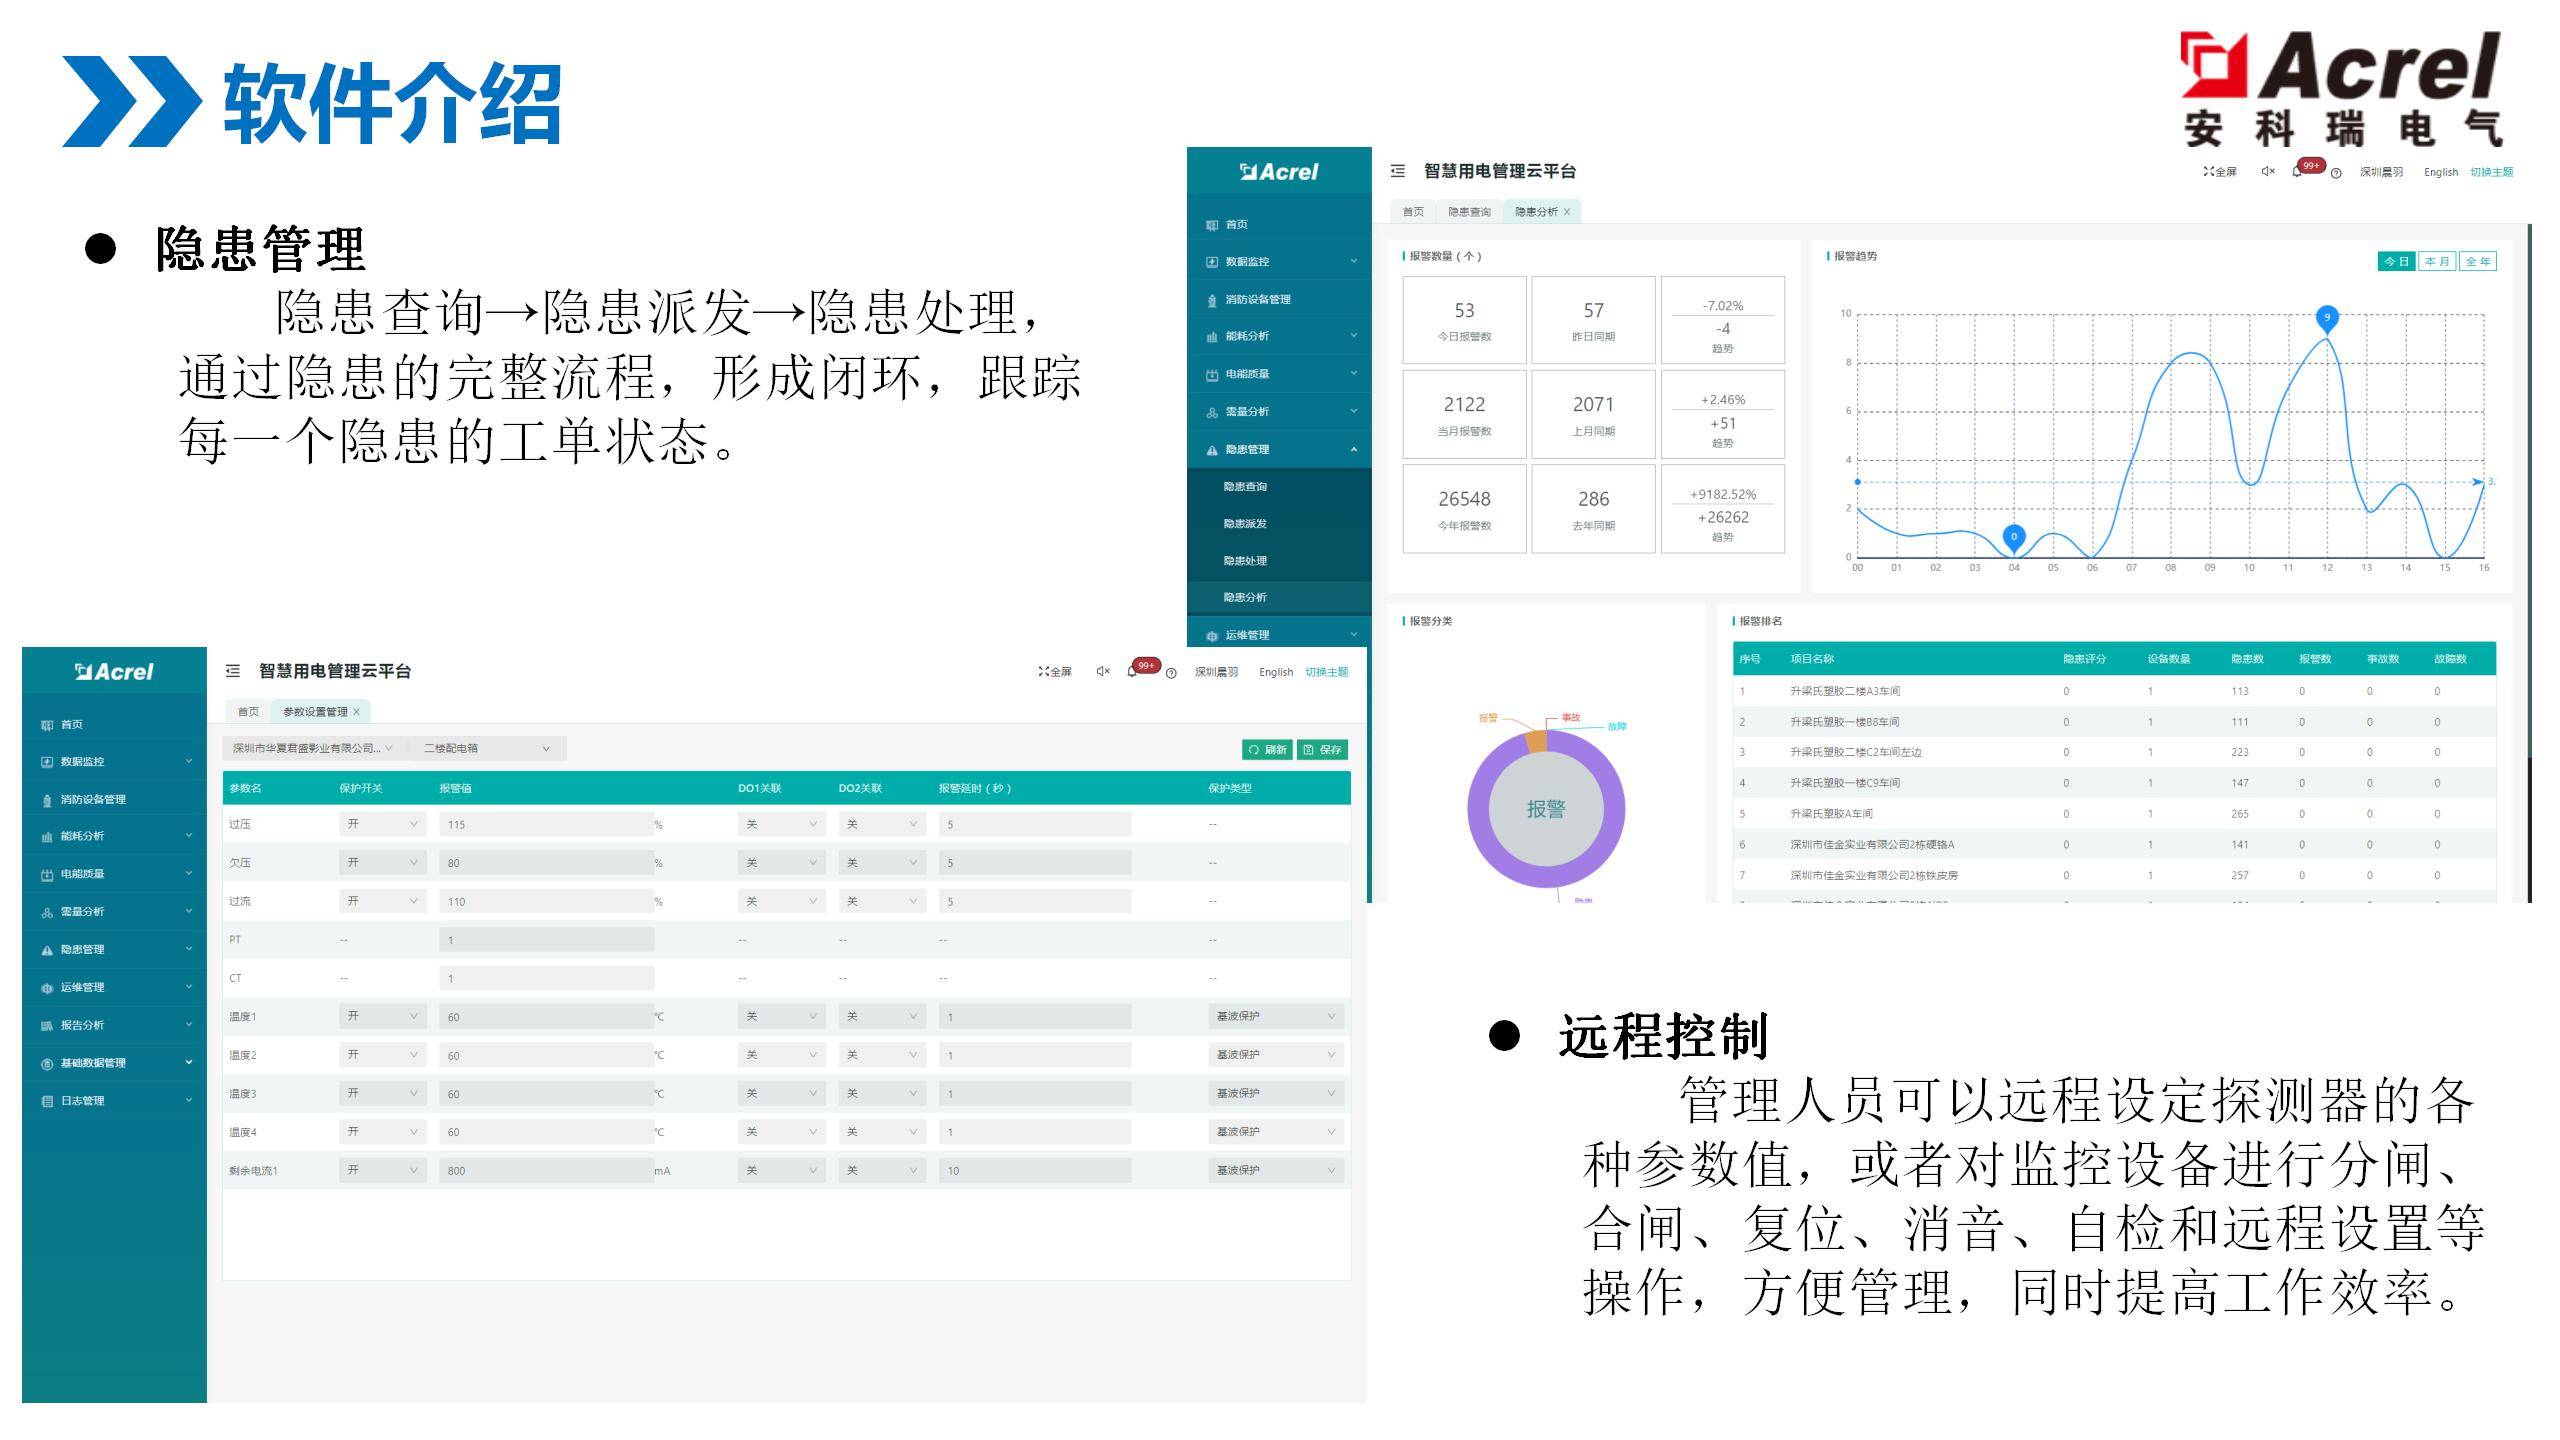Select 隐患派发 submenu item in sidebar
The height and width of the screenshot is (1440, 2560).
coord(1245,524)
